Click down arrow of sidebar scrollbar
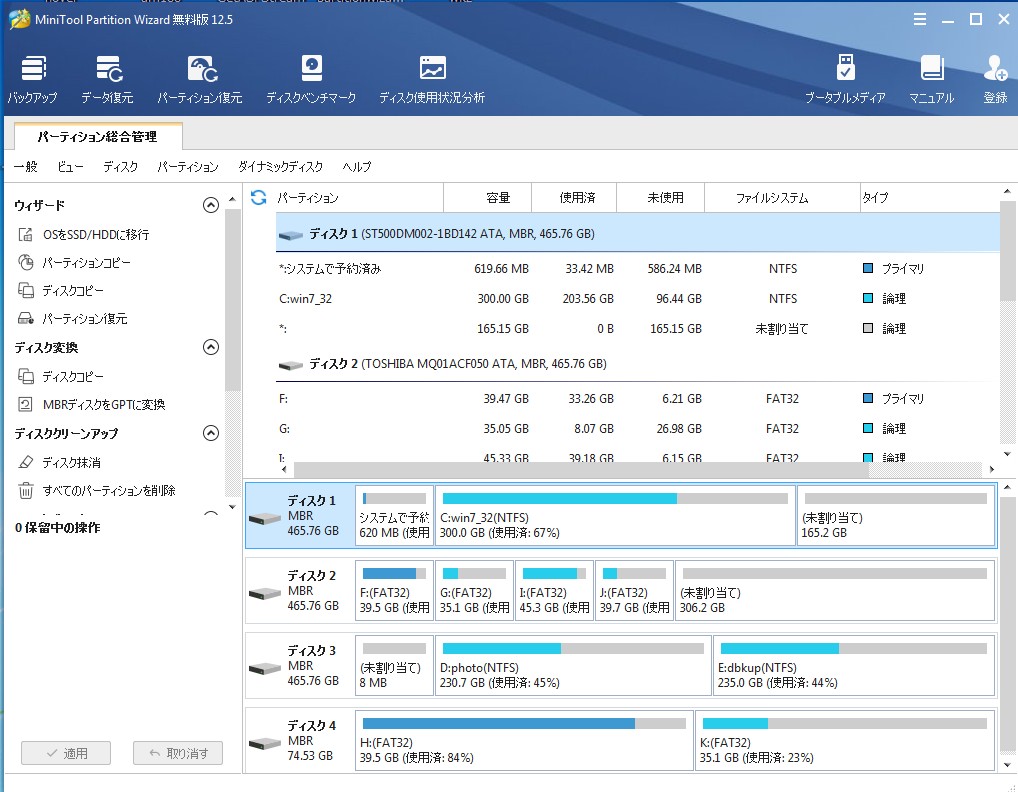 pos(232,507)
